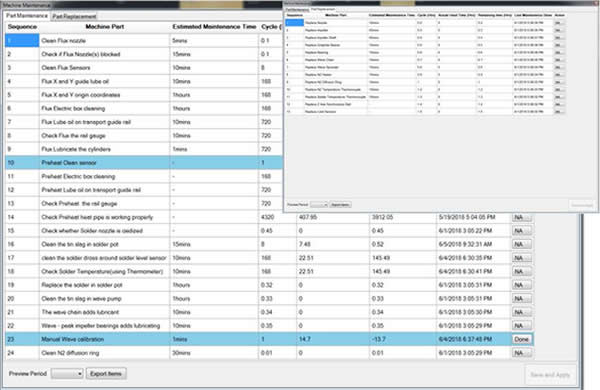Sort by Machine Part column header
Screen dimensions: 600x390
[x=104, y=27]
